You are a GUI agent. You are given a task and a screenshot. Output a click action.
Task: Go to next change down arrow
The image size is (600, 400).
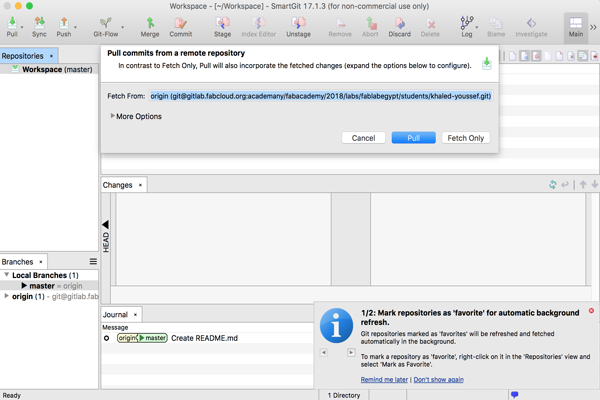tap(595, 184)
